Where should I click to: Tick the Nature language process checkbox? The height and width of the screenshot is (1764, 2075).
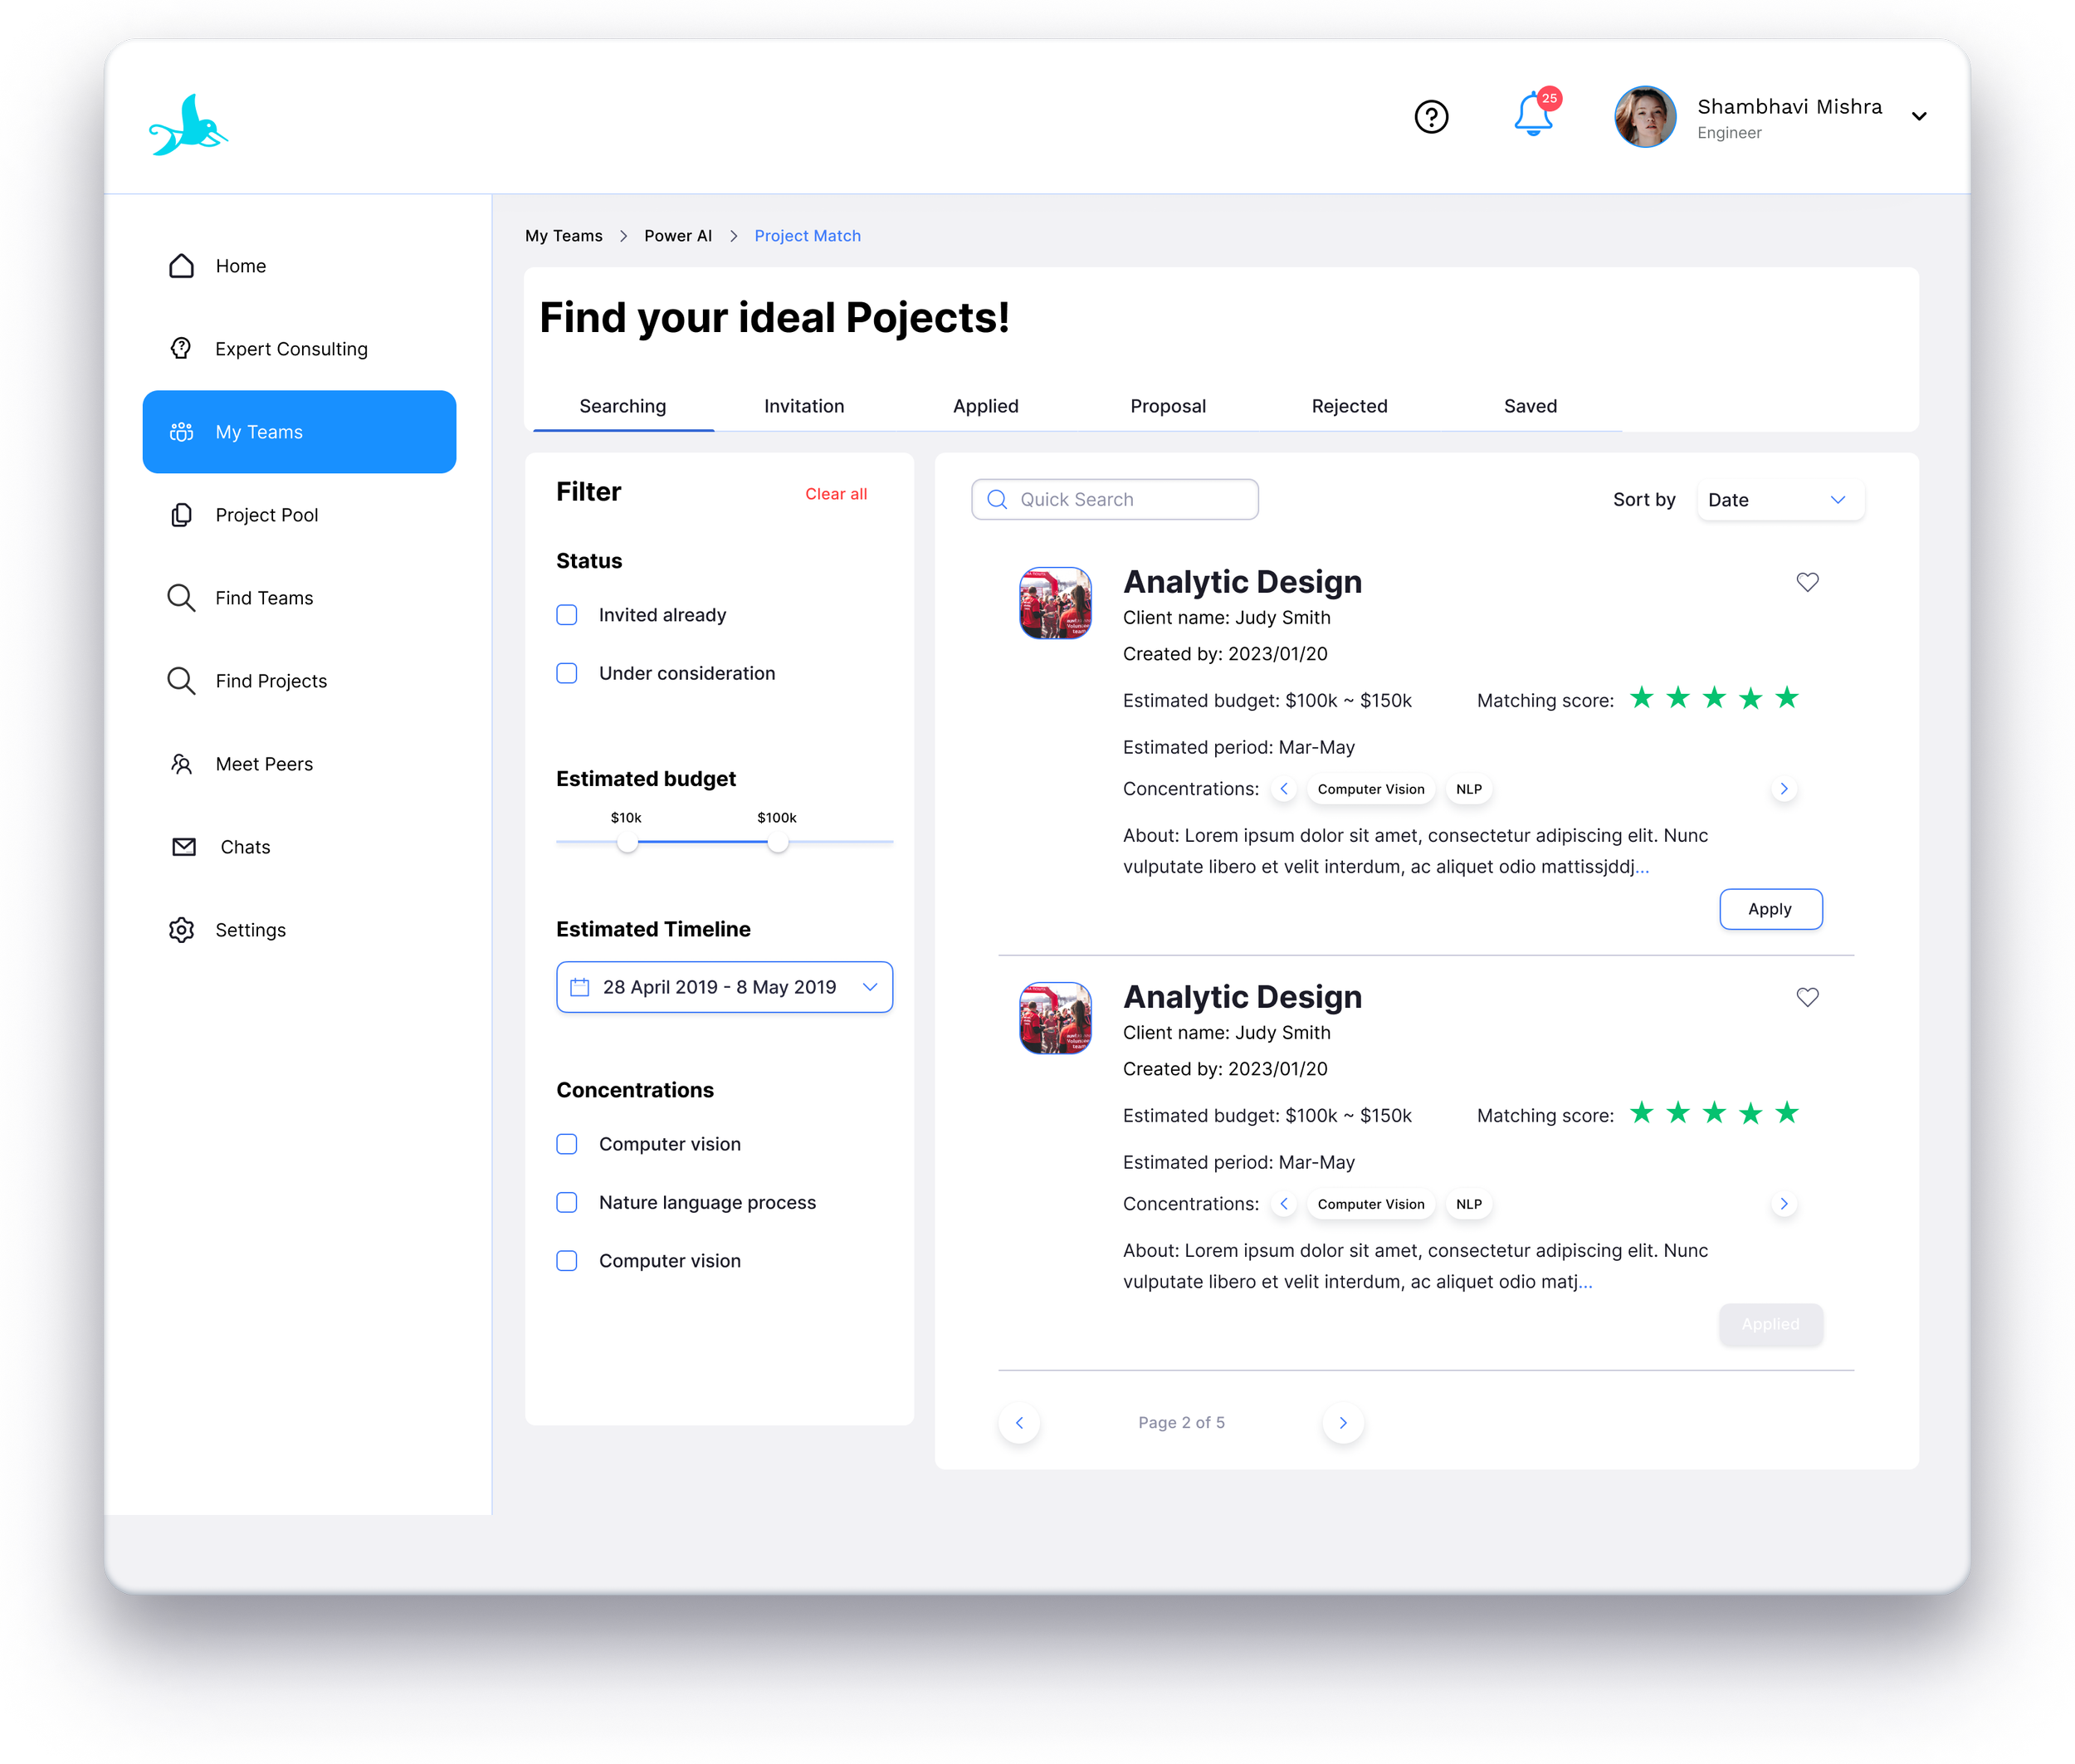tap(567, 1202)
